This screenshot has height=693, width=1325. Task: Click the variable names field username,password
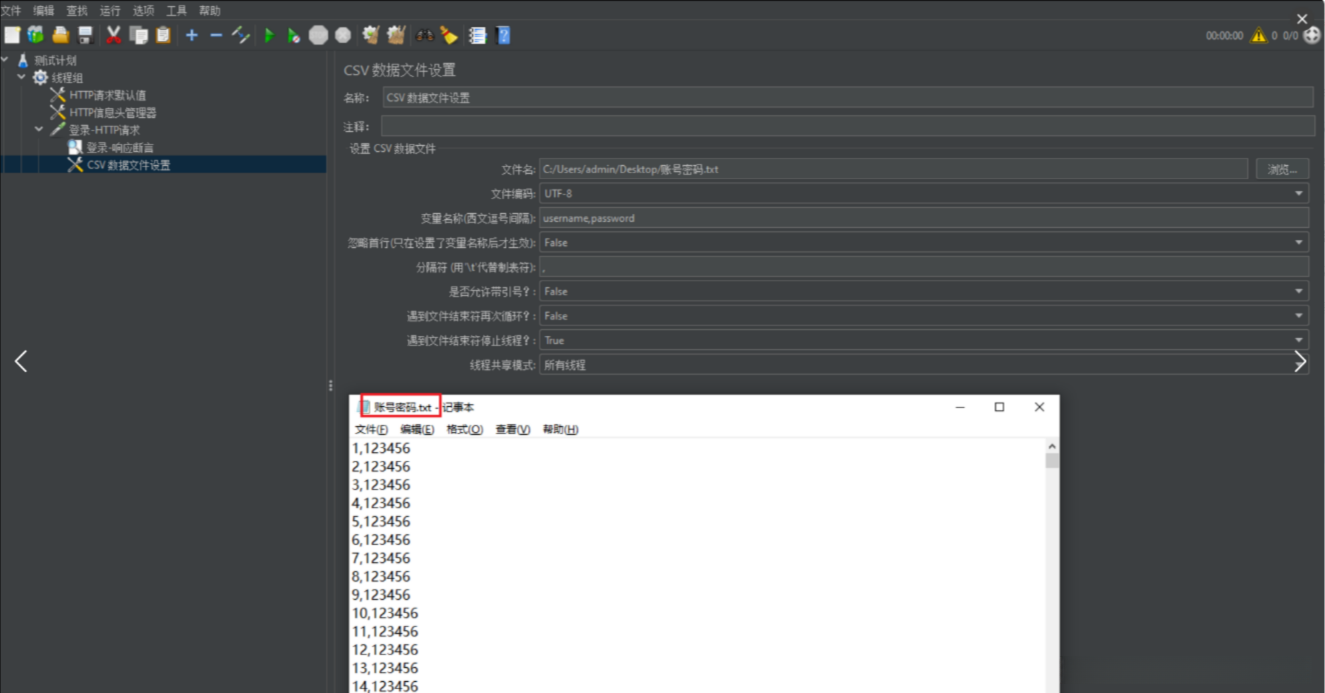pos(923,218)
